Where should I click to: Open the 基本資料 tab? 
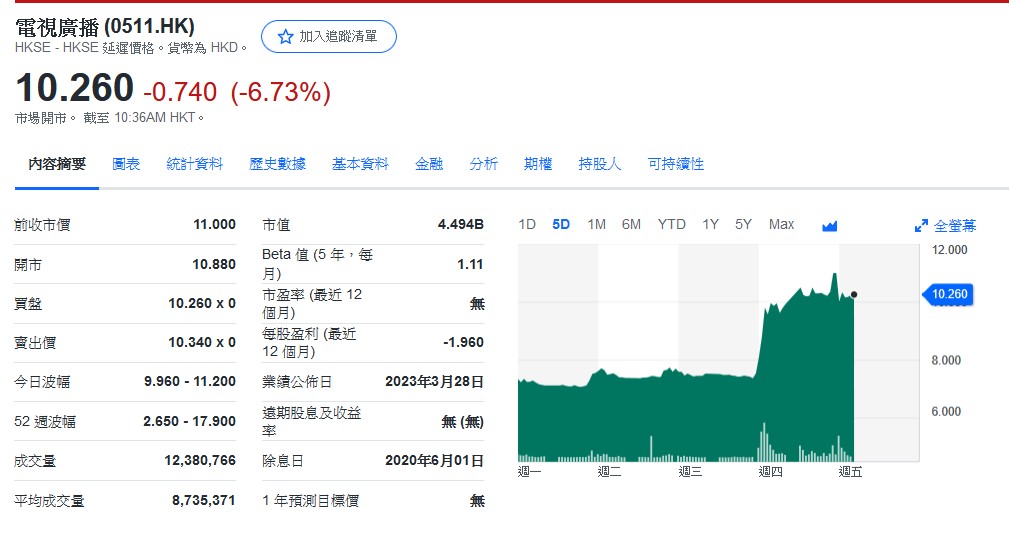(360, 164)
